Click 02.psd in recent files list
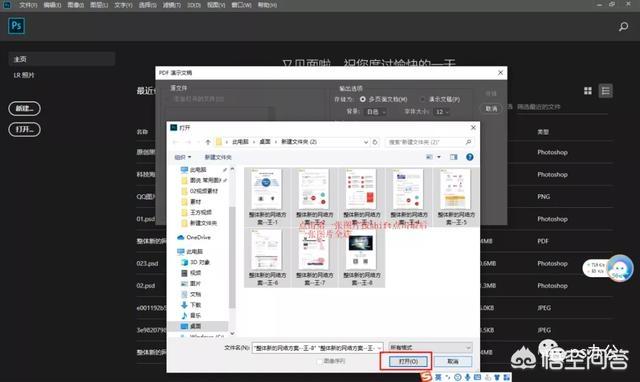 146,286
